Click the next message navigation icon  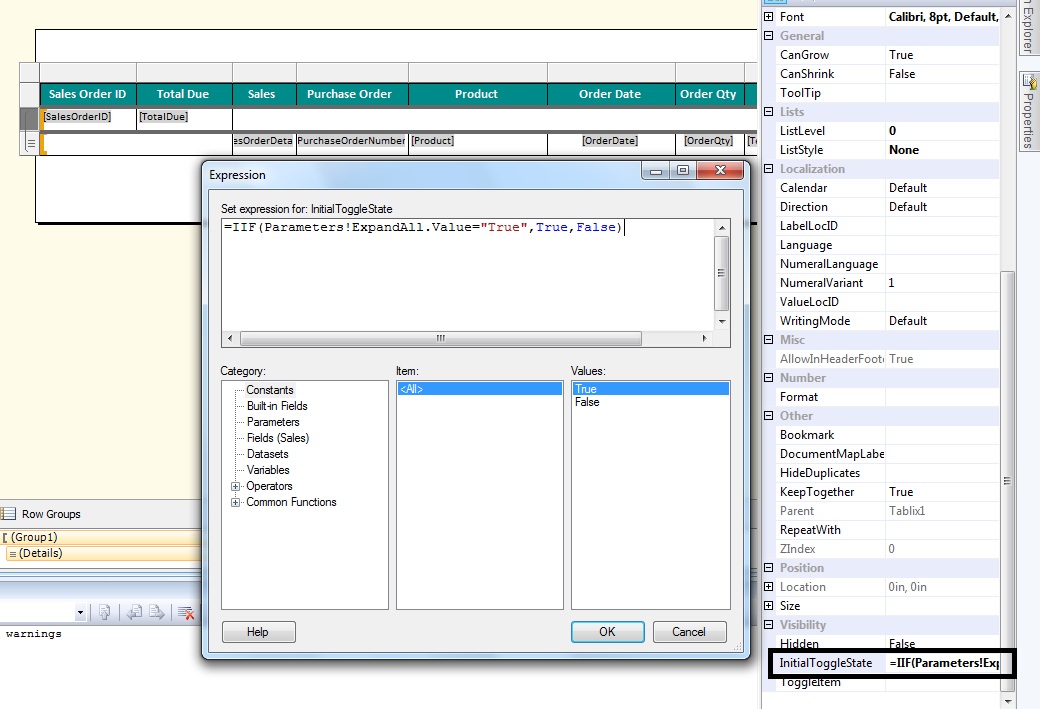pos(156,612)
